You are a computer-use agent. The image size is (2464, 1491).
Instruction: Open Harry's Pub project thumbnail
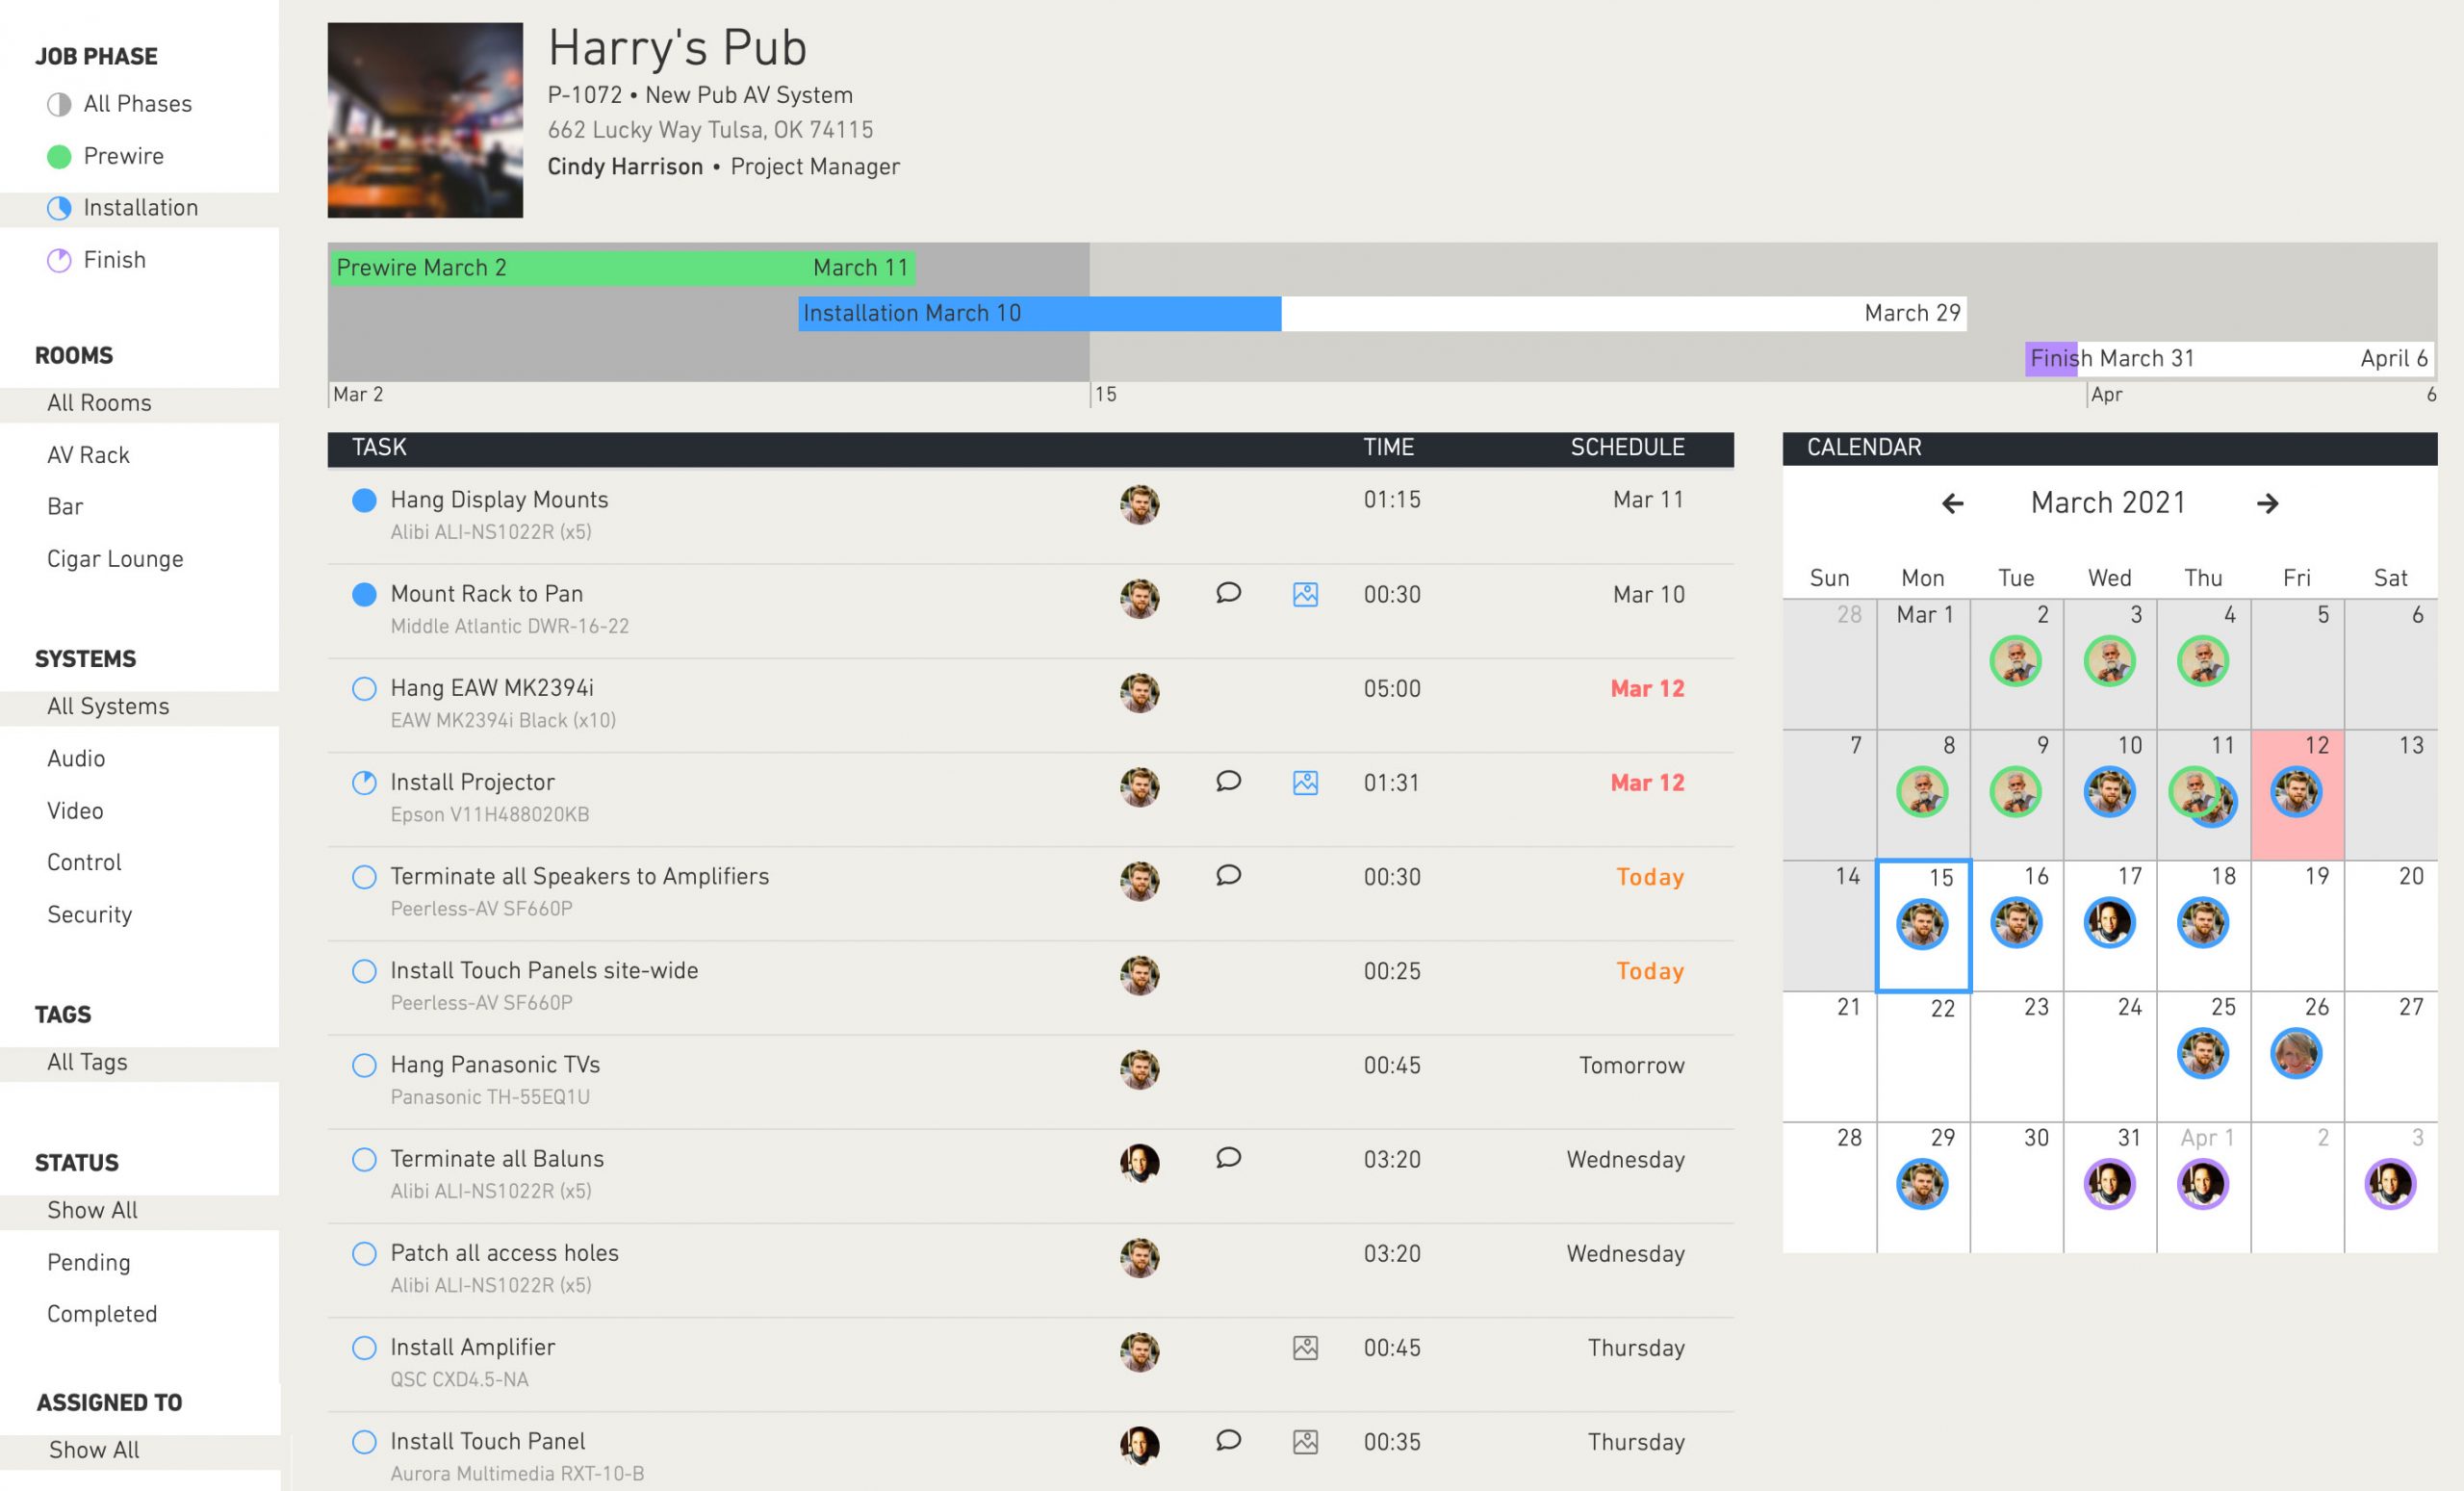[x=425, y=120]
